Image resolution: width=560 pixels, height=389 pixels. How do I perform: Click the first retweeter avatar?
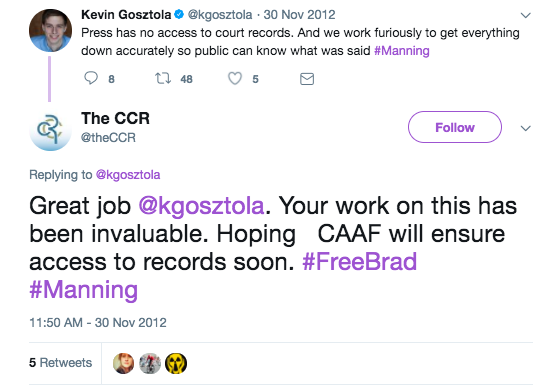point(123,363)
